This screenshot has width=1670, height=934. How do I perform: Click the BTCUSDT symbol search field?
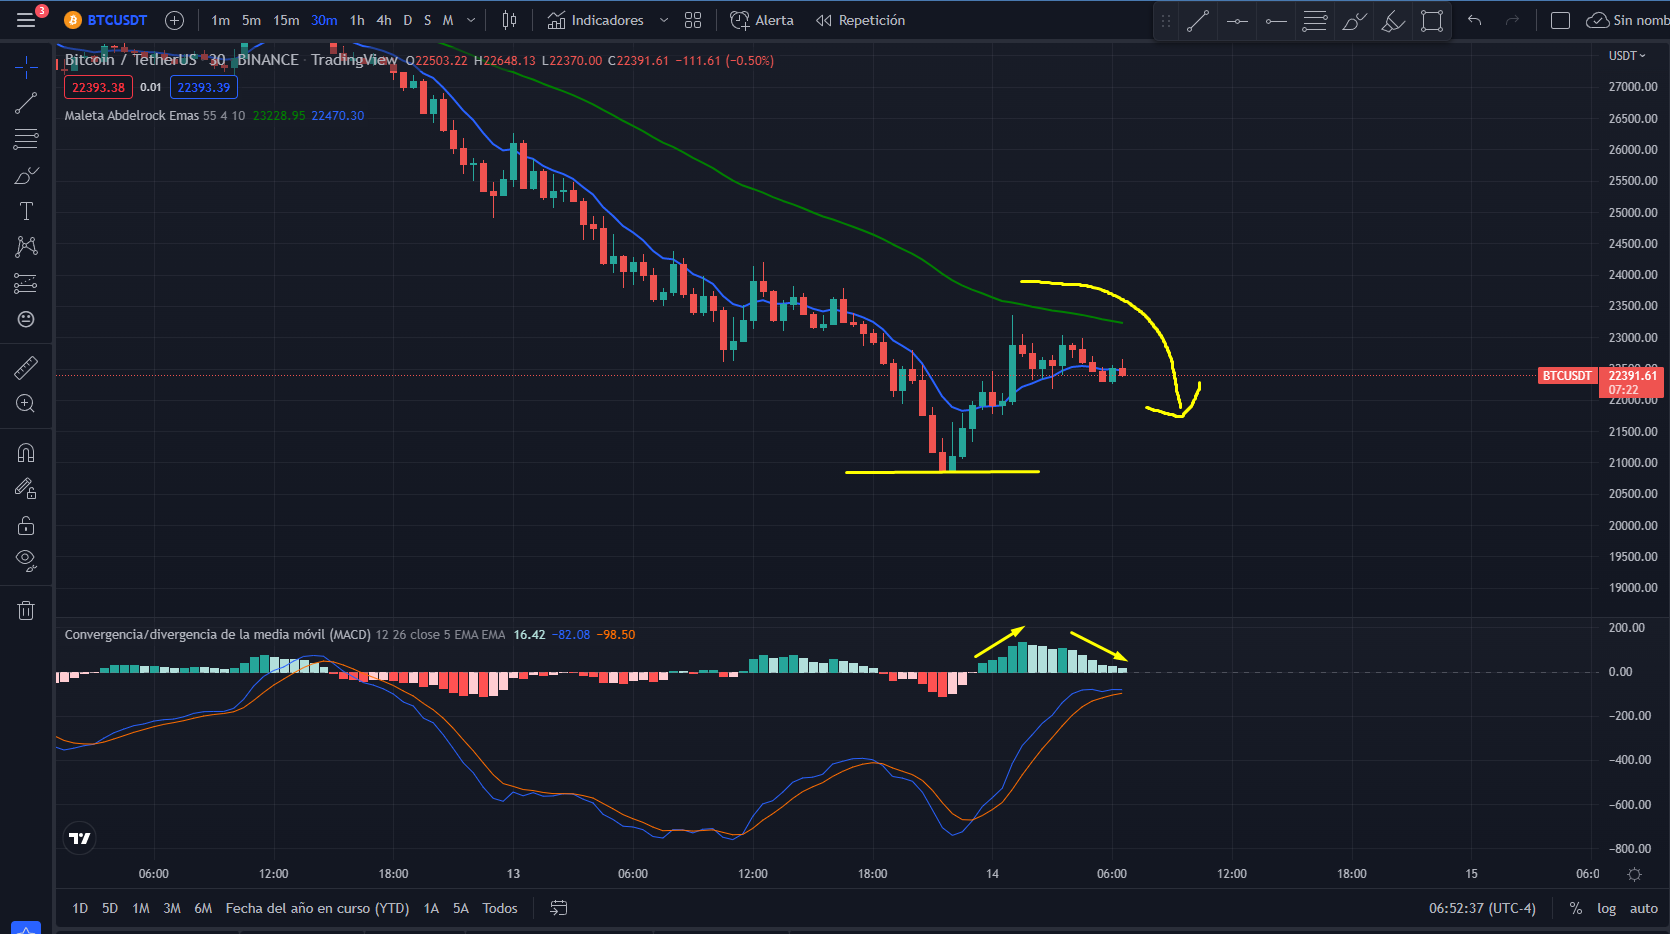pos(106,20)
